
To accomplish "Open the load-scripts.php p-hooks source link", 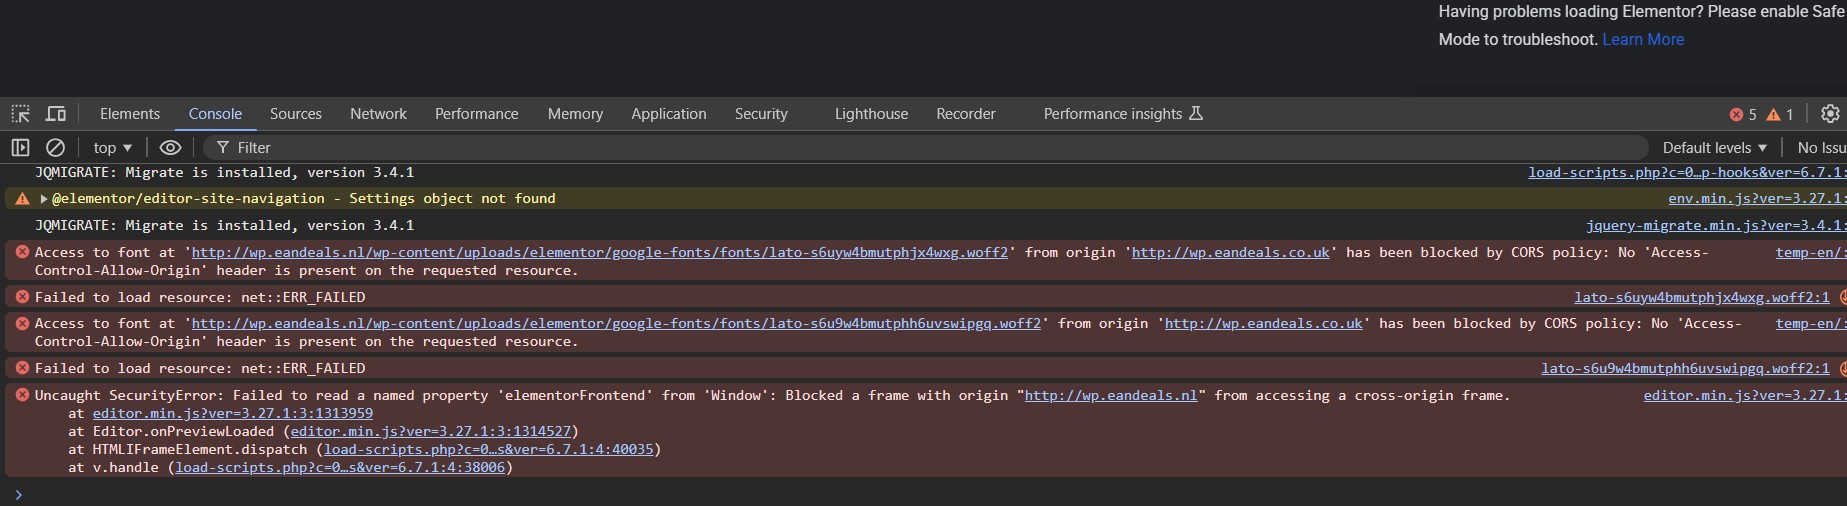I will coord(1686,173).
